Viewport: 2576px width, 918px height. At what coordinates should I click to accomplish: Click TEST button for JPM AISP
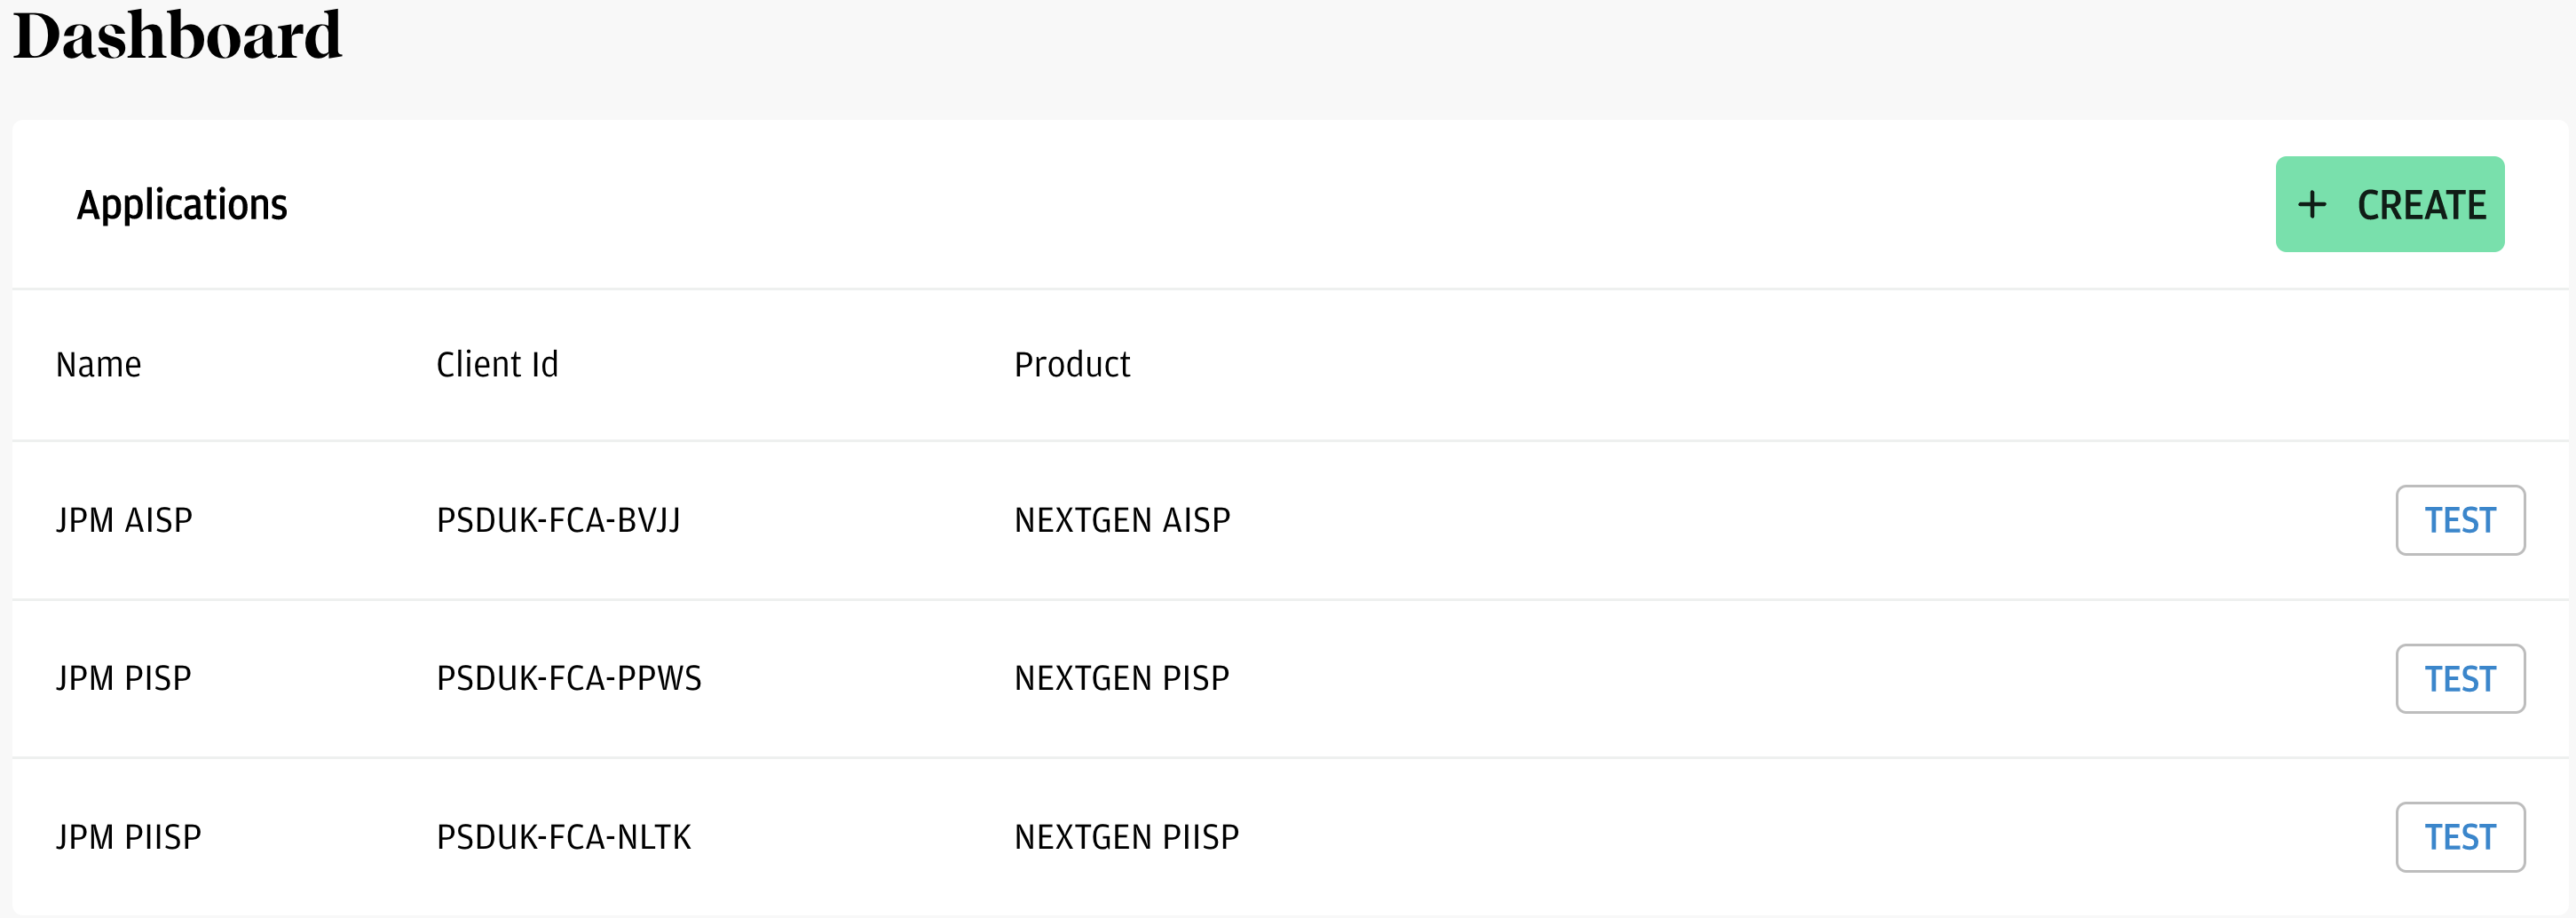tap(2459, 520)
